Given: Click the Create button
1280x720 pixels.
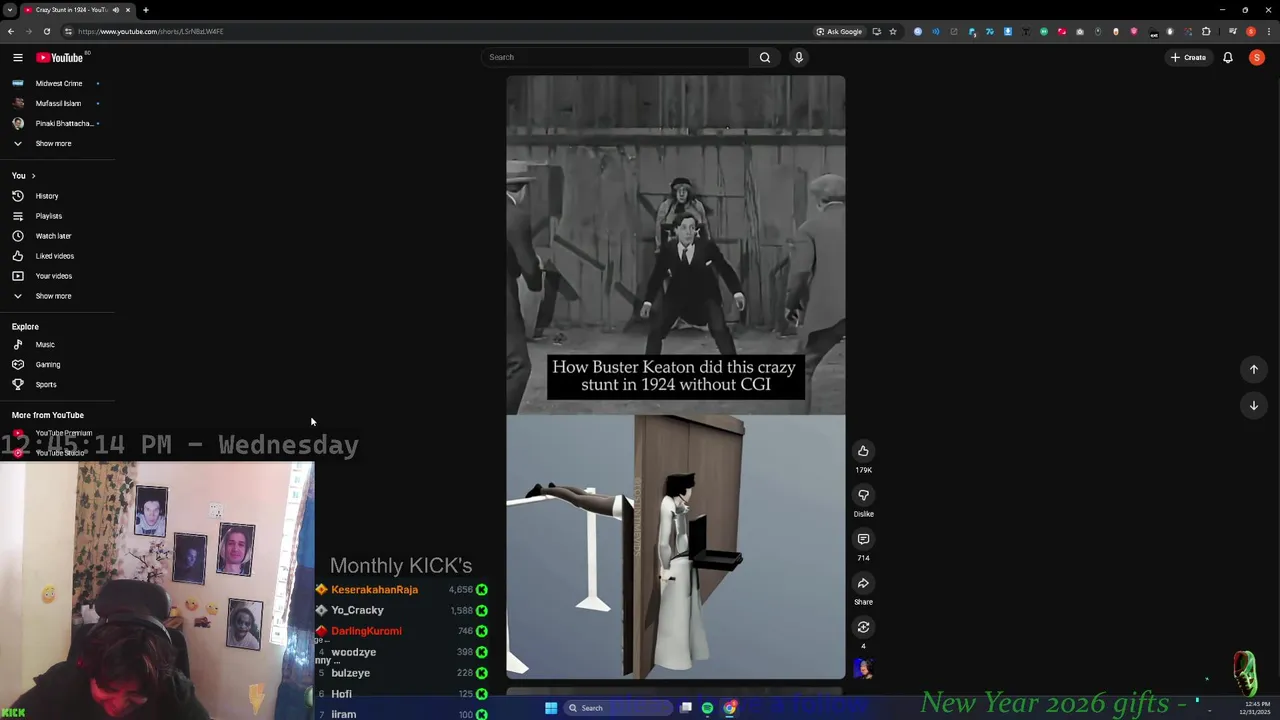Looking at the screenshot, I should pos(1188,57).
